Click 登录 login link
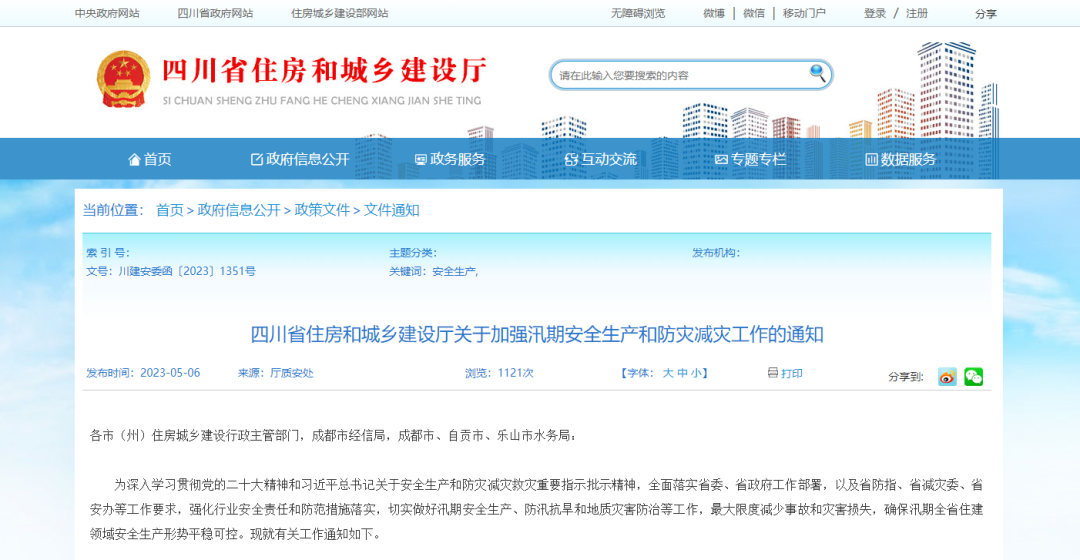The height and width of the screenshot is (560, 1080). click(875, 13)
